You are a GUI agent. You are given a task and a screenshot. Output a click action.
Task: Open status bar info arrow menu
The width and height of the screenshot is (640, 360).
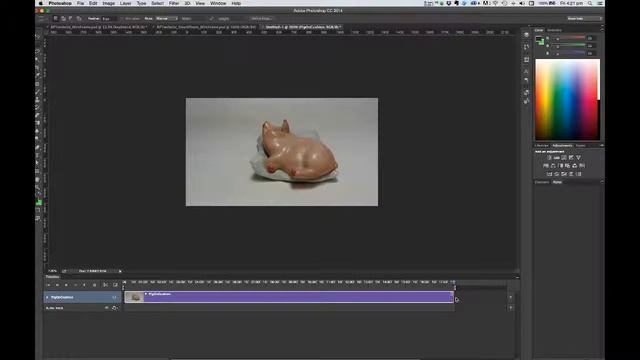click(x=120, y=271)
